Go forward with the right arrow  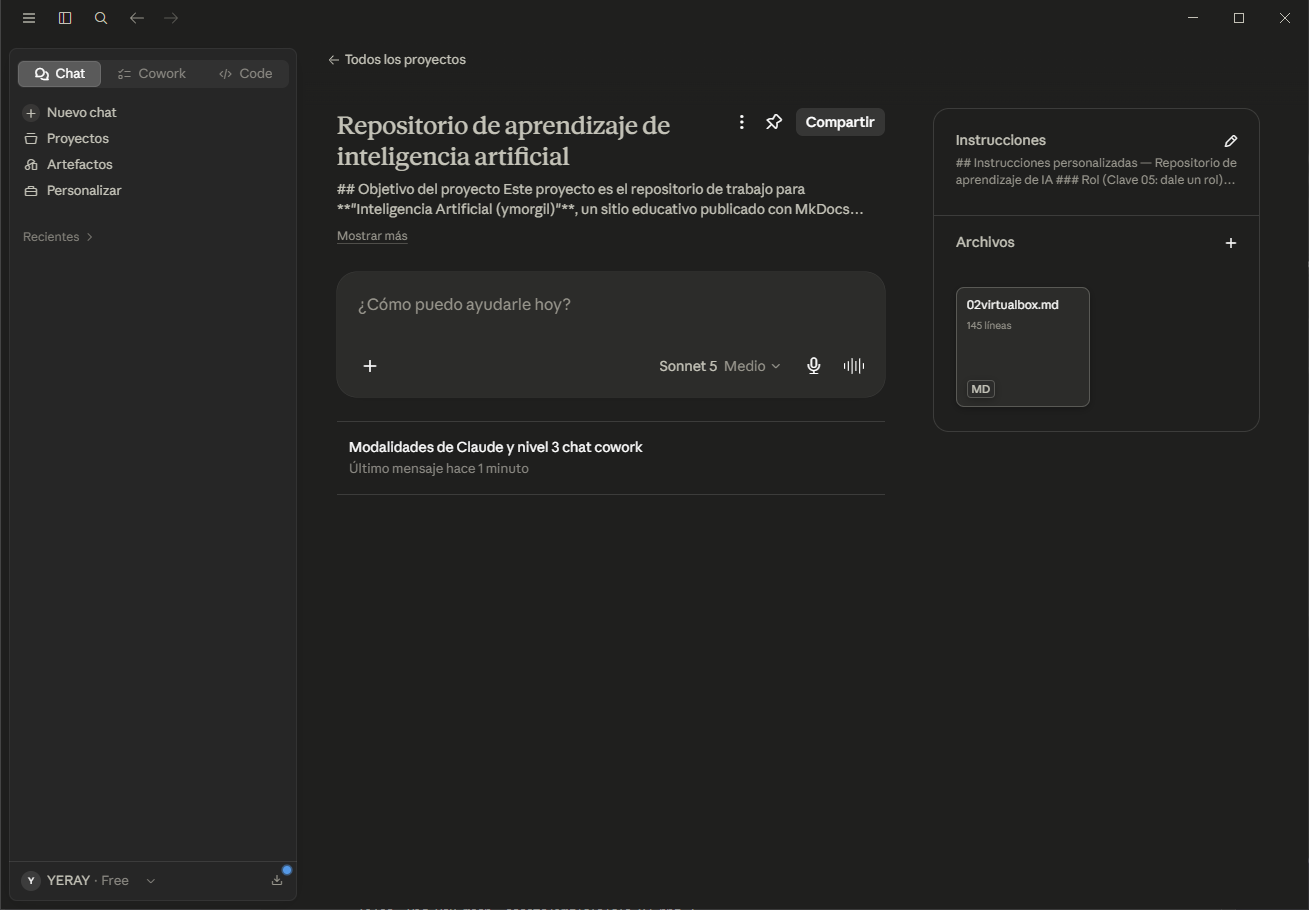pyautogui.click(x=171, y=18)
